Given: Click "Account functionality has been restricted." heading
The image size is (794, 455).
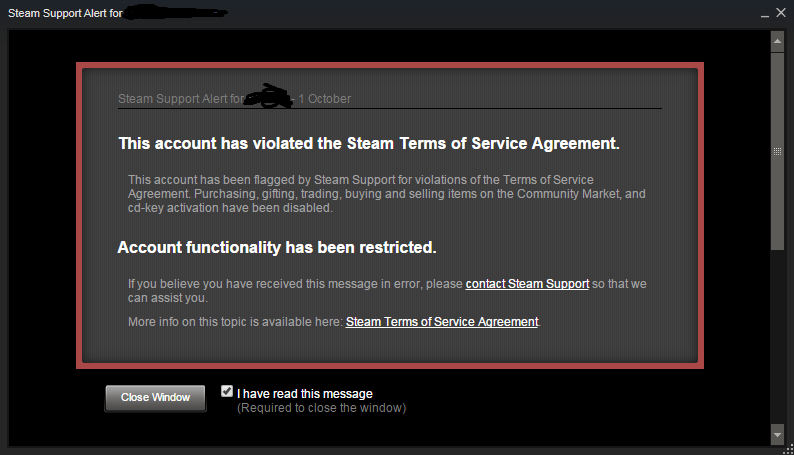Looking at the screenshot, I should (277, 247).
